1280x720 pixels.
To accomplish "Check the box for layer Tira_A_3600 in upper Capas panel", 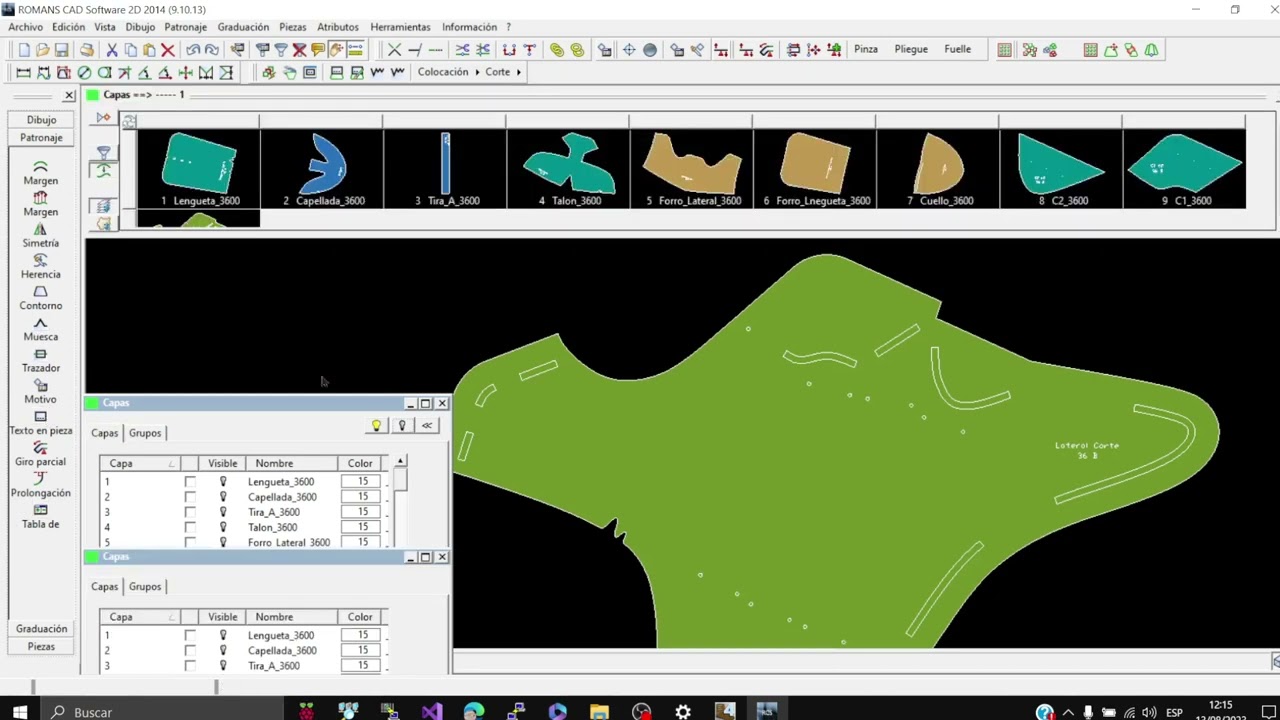I will coord(190,512).
